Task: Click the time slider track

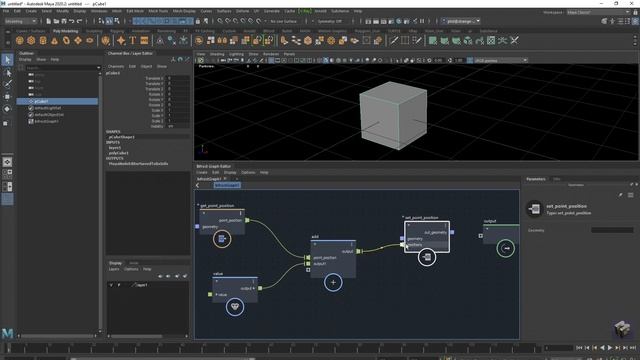Action: (273, 348)
